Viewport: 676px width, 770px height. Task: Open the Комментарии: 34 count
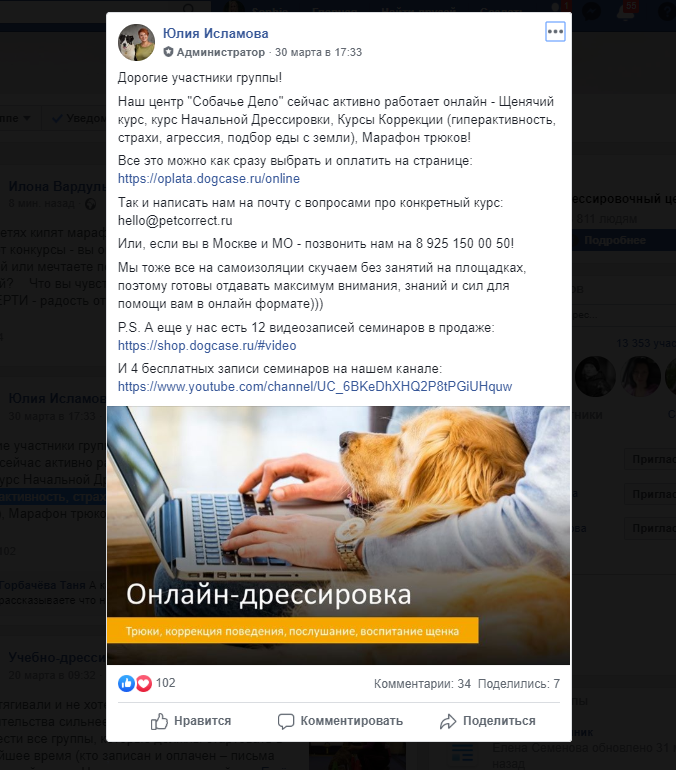coord(422,684)
